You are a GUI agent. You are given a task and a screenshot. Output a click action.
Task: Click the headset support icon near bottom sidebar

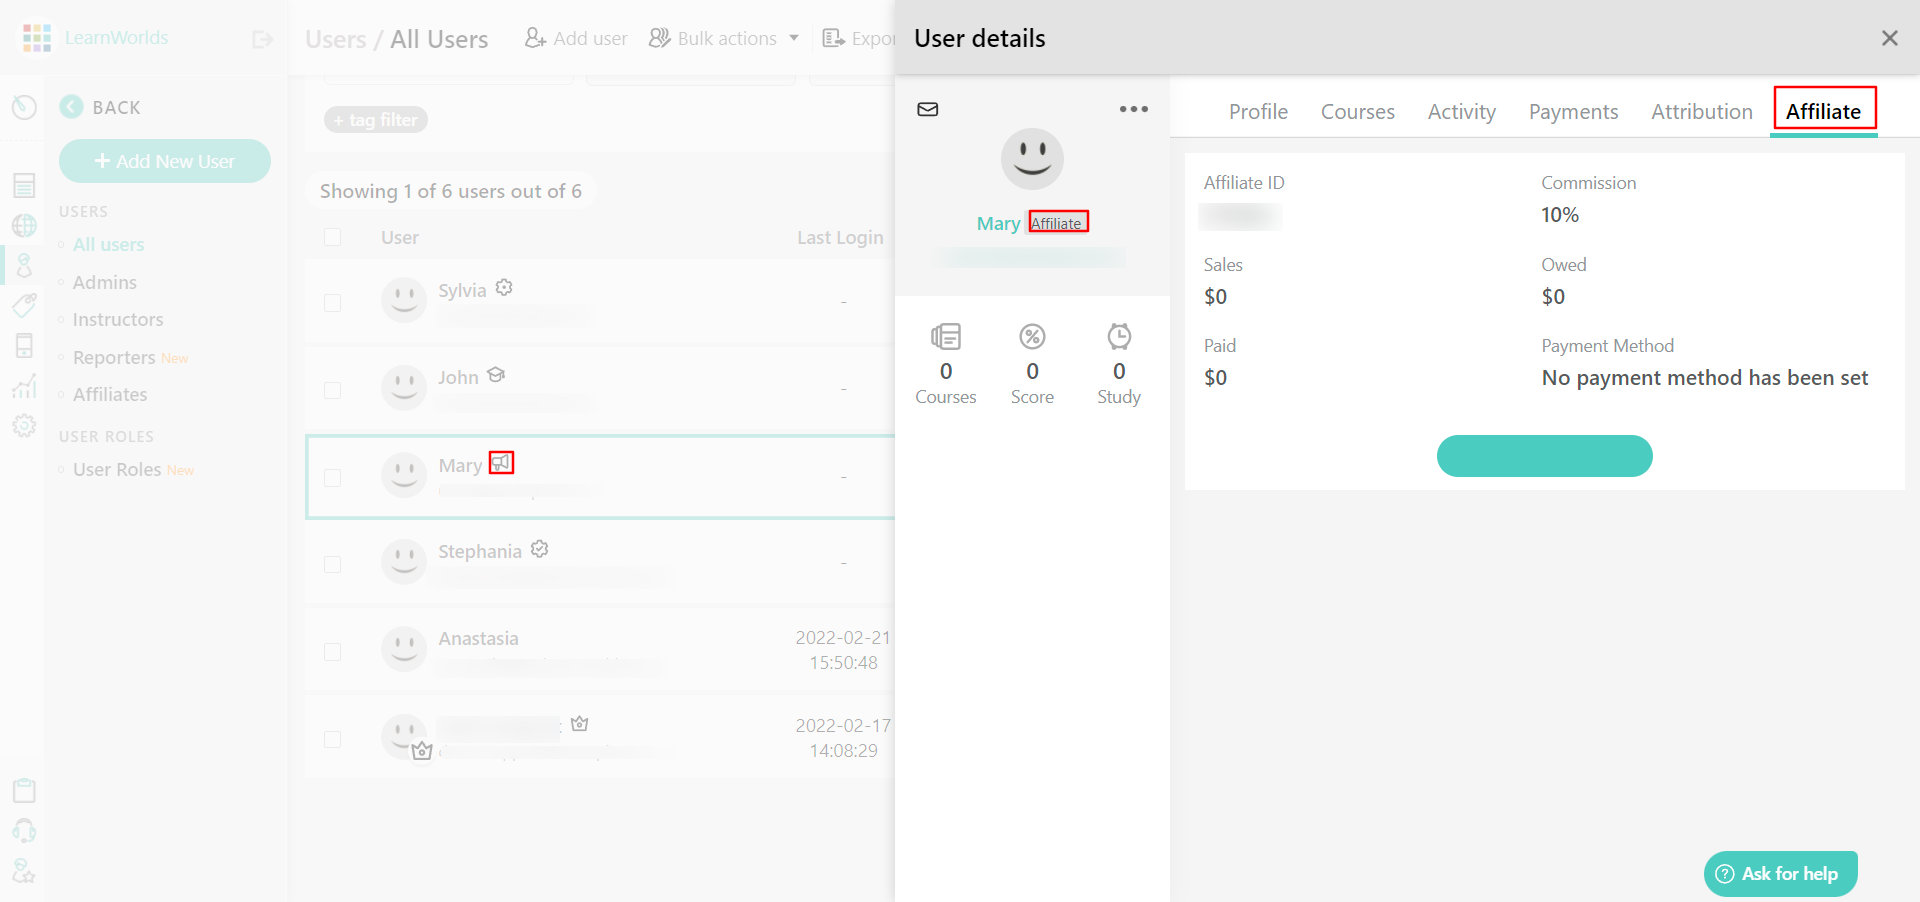[x=24, y=831]
